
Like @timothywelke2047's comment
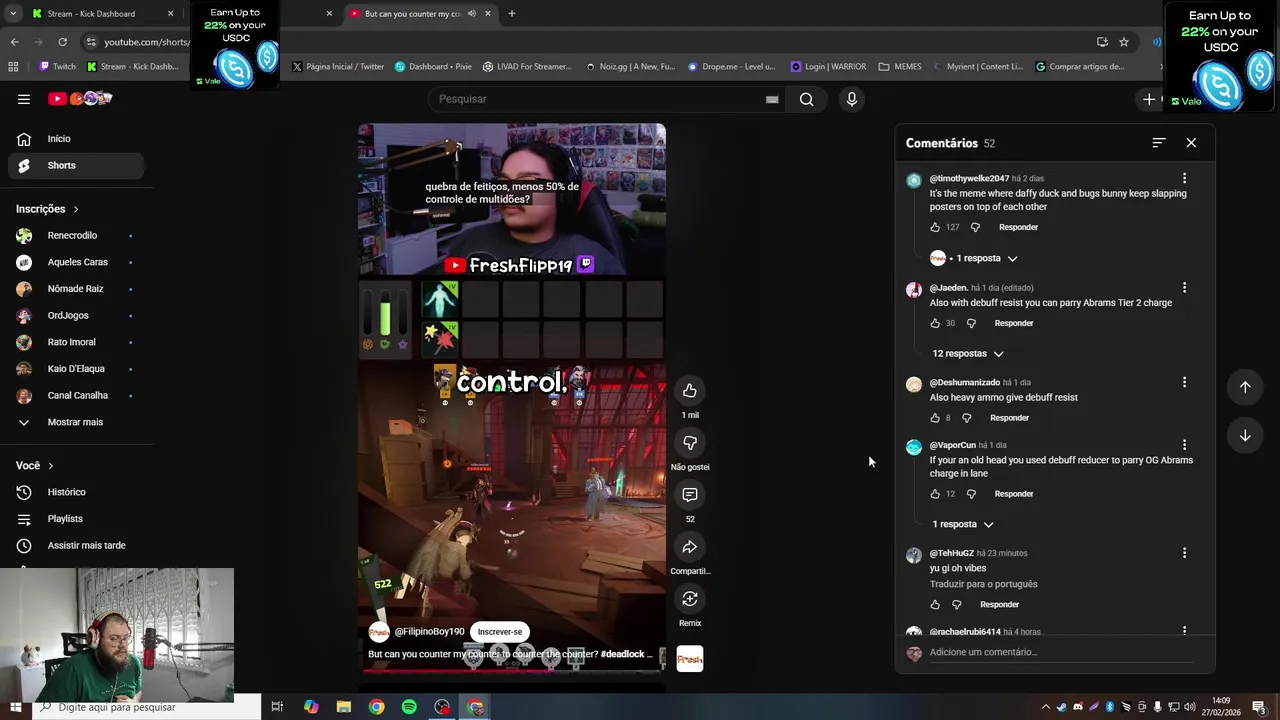pyautogui.click(x=935, y=227)
